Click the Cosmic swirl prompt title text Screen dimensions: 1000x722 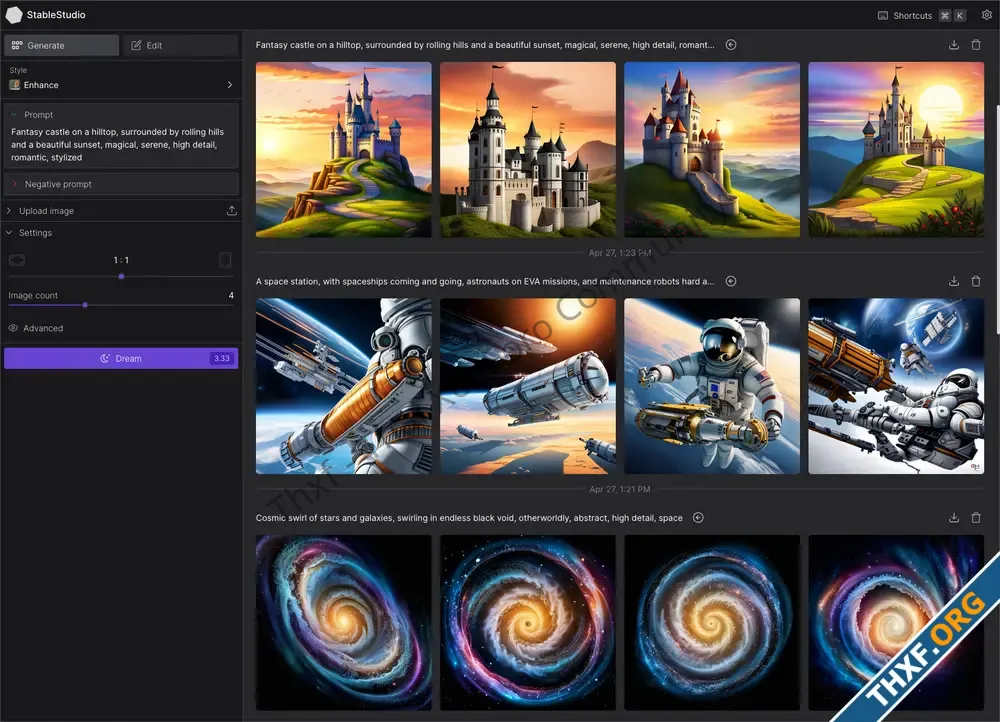(469, 518)
